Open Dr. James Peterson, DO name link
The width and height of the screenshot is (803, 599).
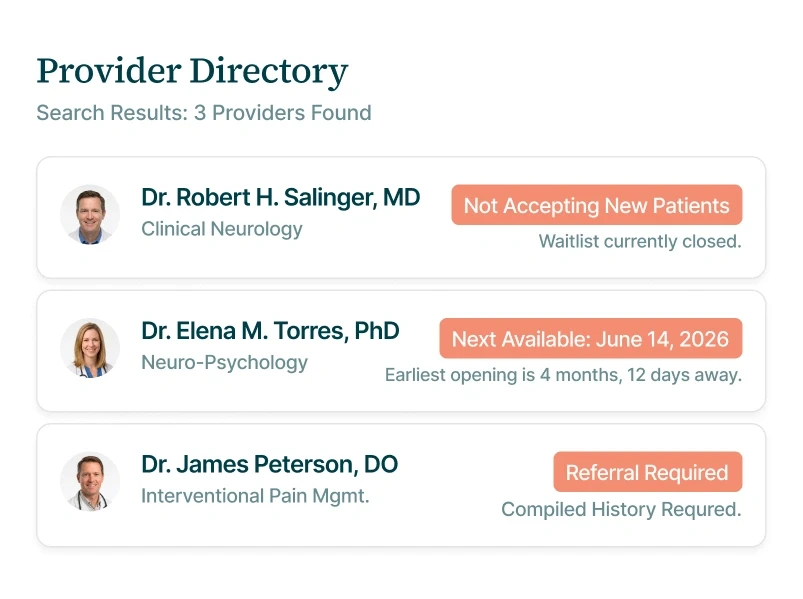269,464
